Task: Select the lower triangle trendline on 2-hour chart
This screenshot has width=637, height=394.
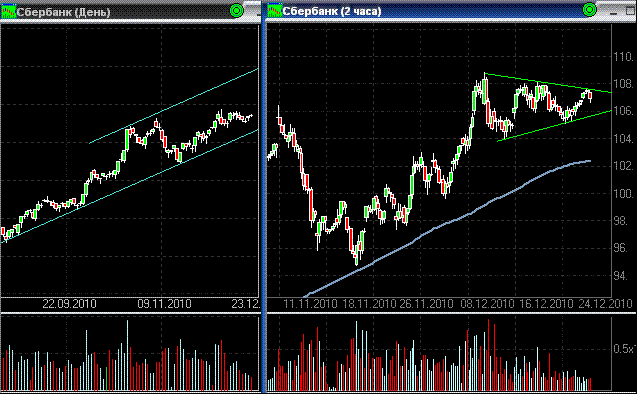Action: [x=554, y=126]
